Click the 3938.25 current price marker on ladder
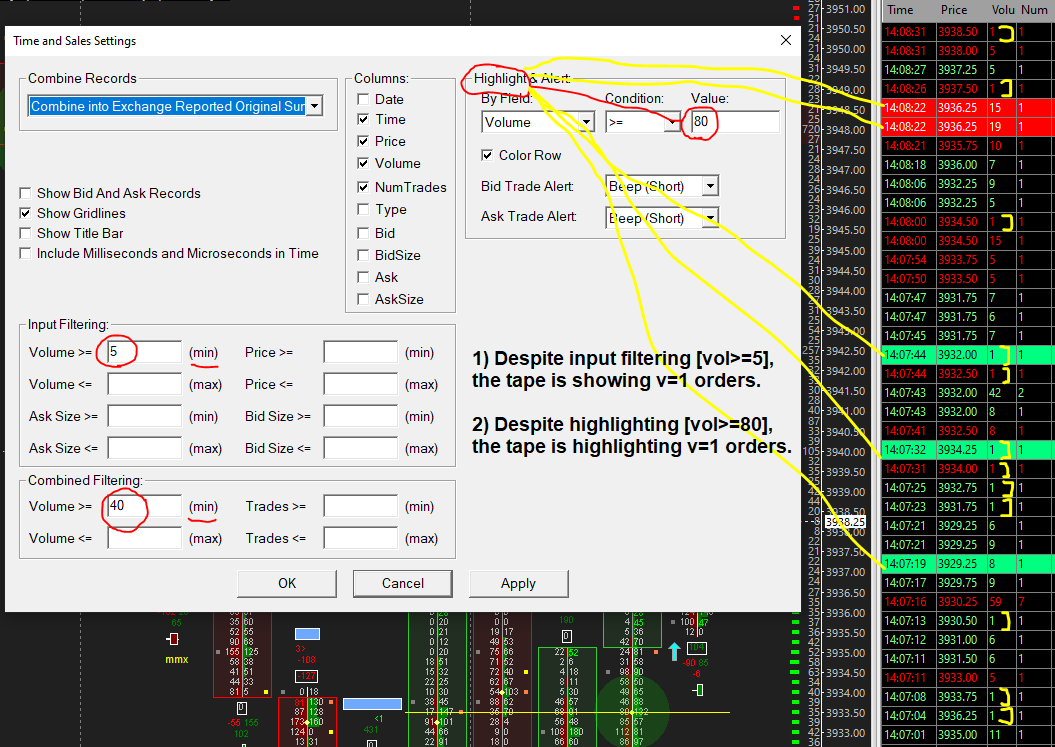Image resolution: width=1055 pixels, height=747 pixels. [x=845, y=522]
